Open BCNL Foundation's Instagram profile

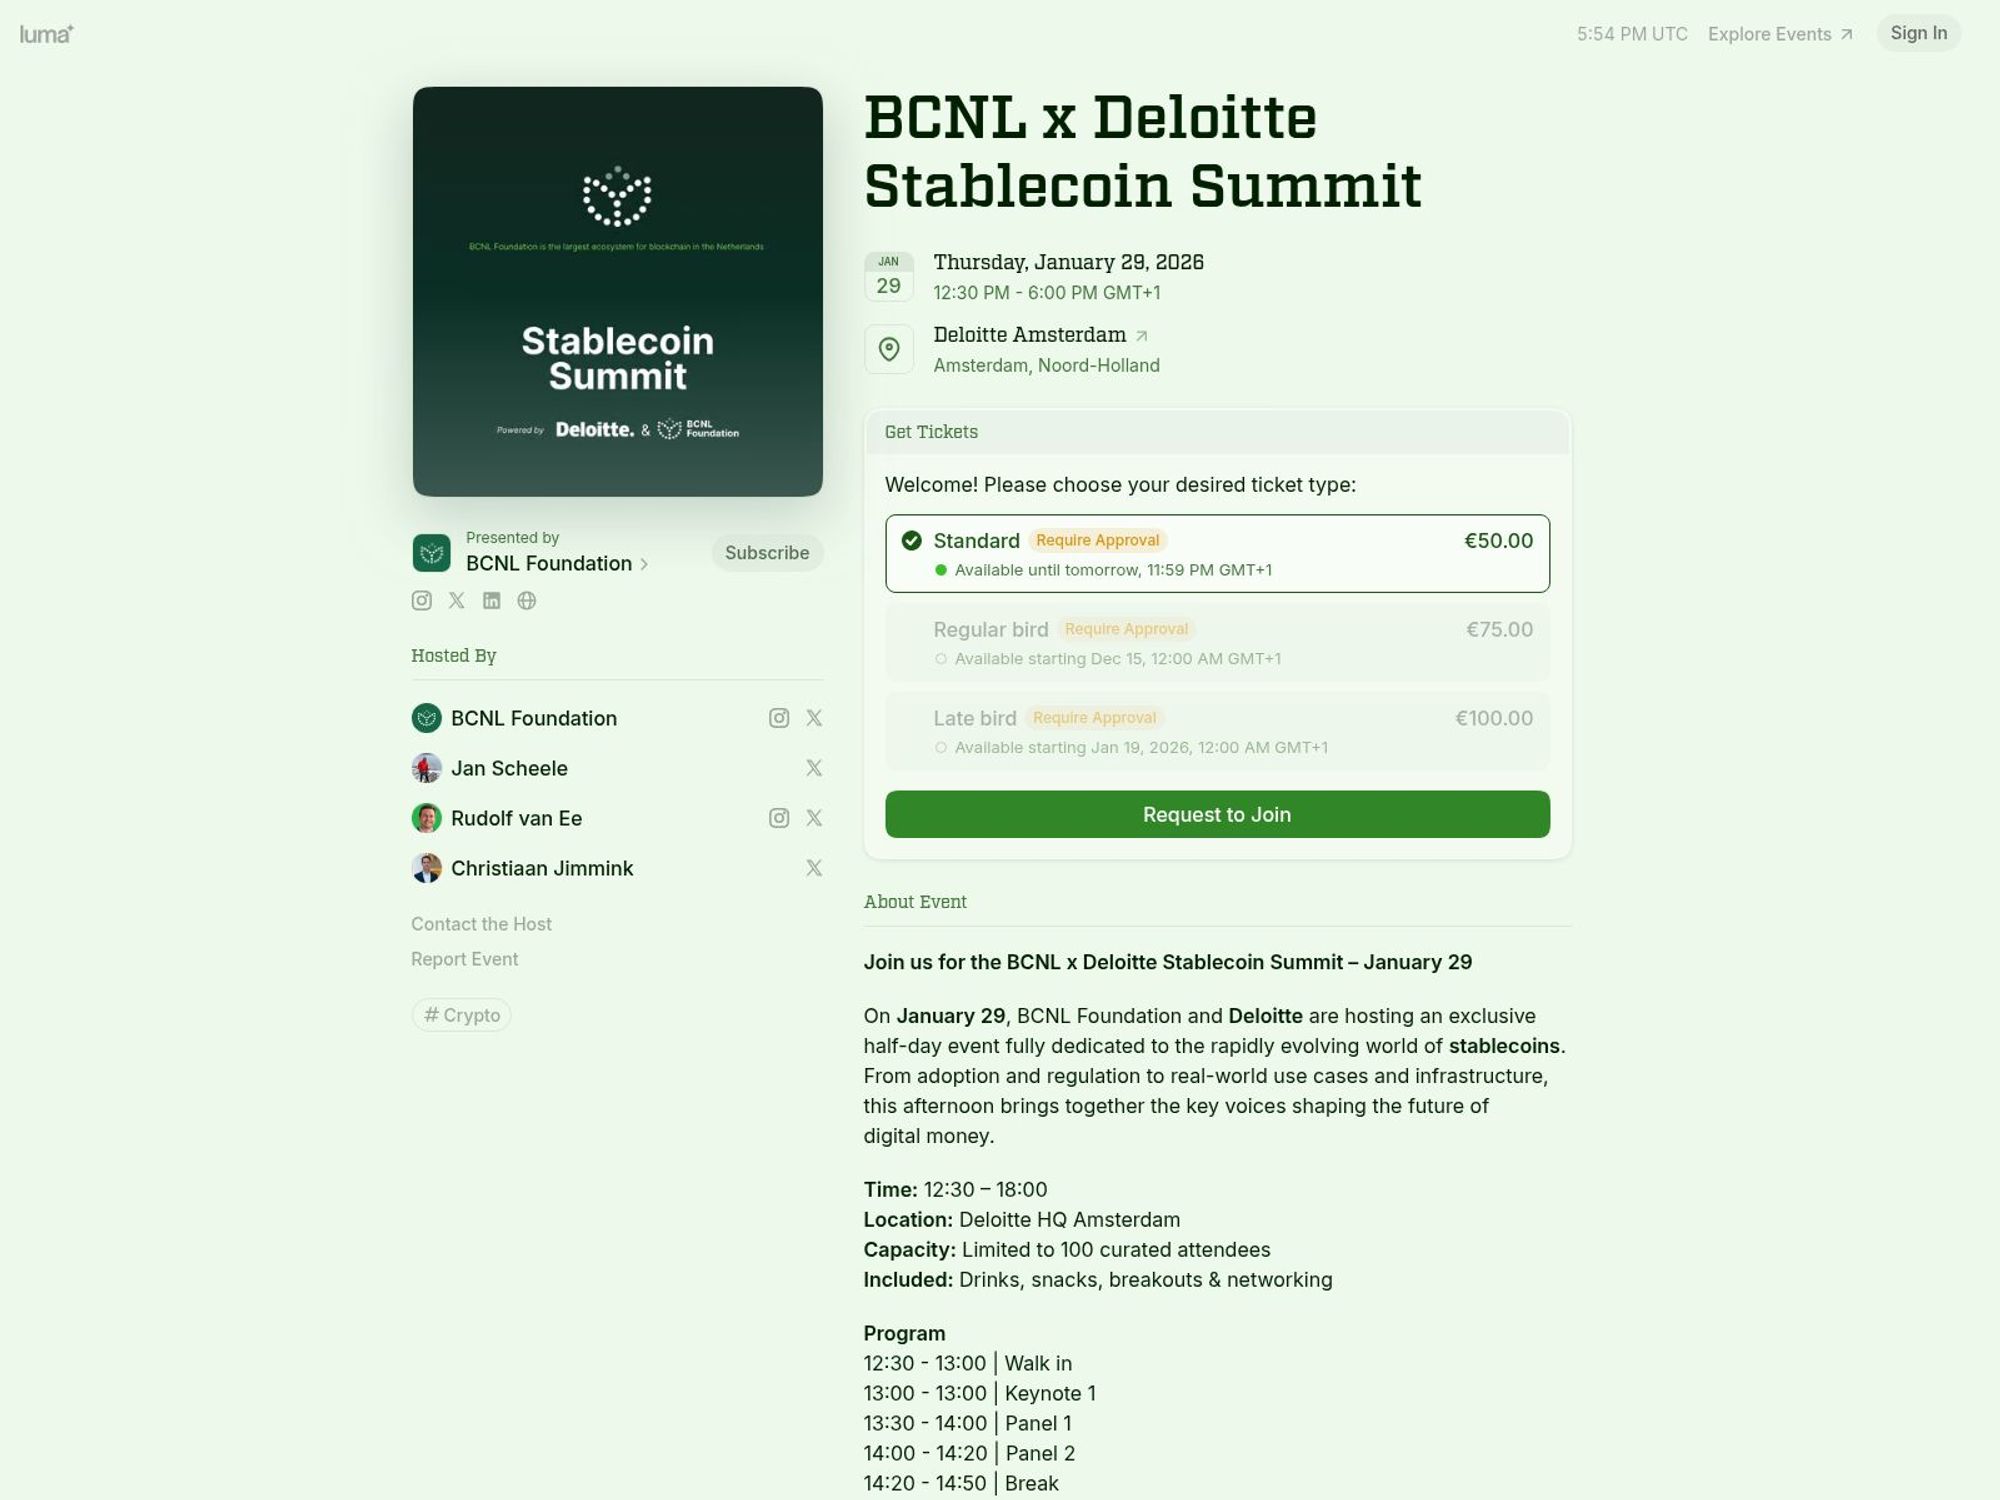[x=422, y=600]
